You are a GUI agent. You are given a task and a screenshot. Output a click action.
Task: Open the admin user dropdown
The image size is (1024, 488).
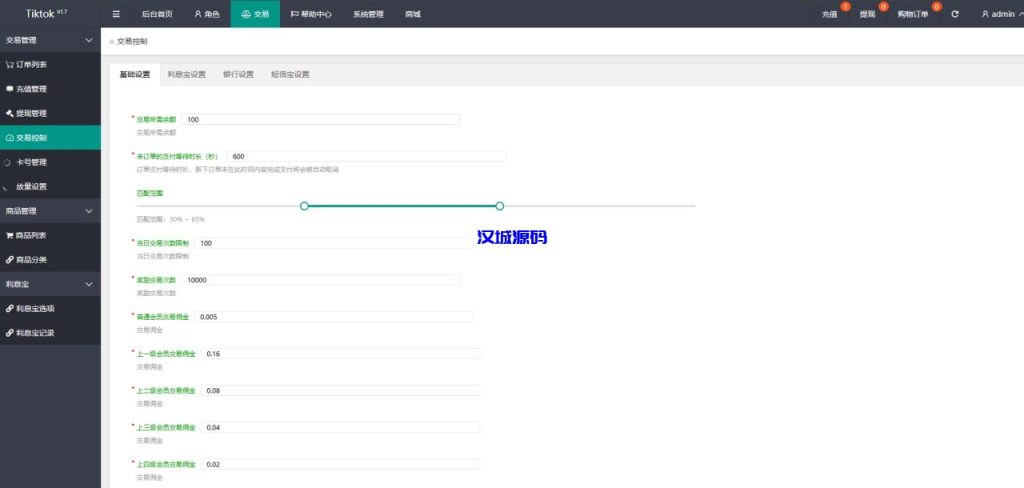997,14
